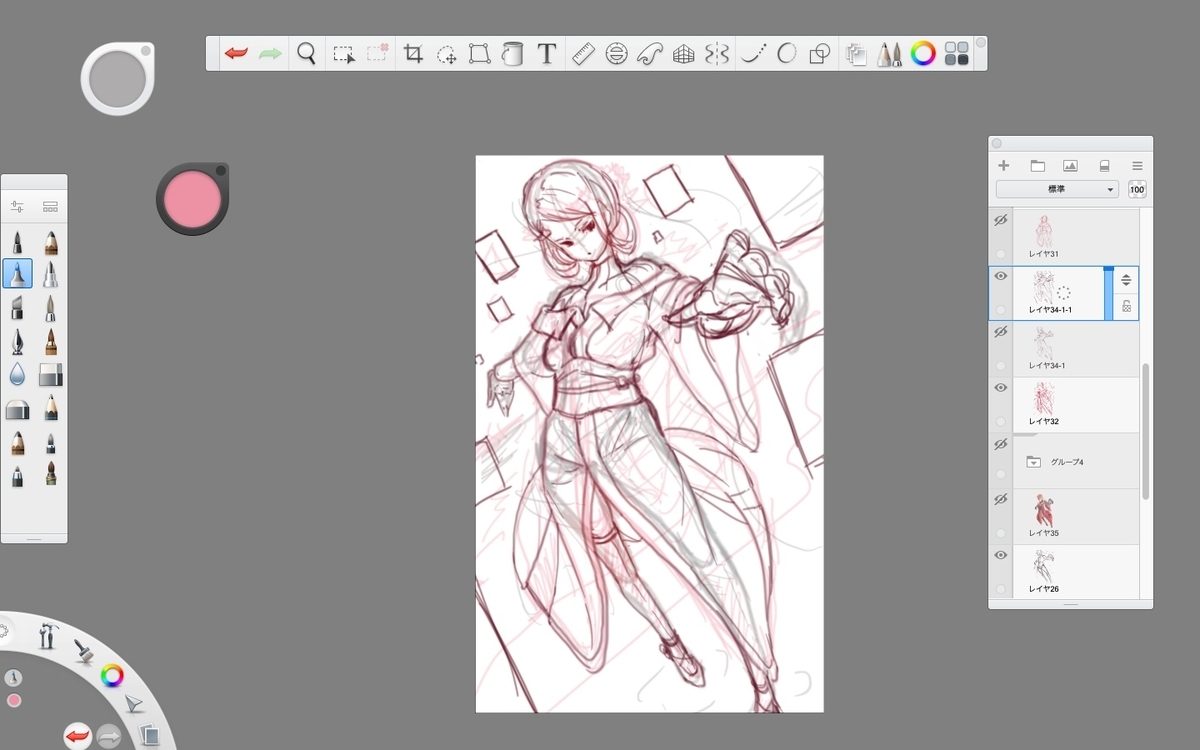The height and width of the screenshot is (750, 1200).
Task: Open brush properties sliders in brush palette
Action: pyautogui.click(x=17, y=207)
